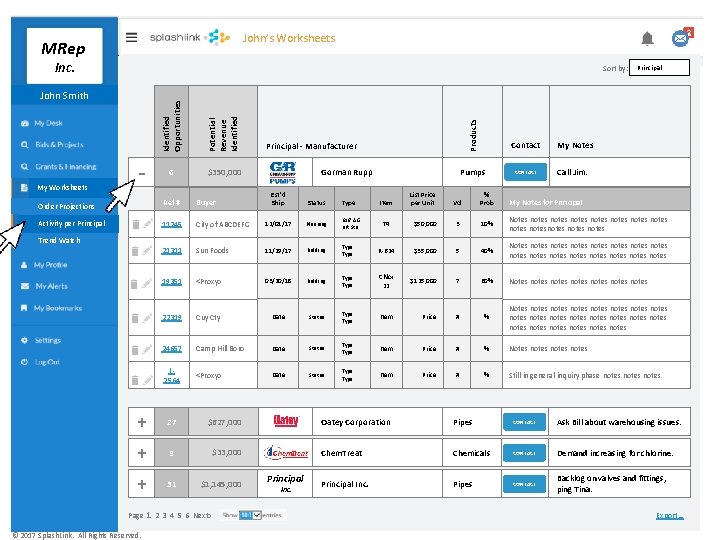Collapse the Gorman Rupp row
Screen dimensions: 720x540
point(142,173)
